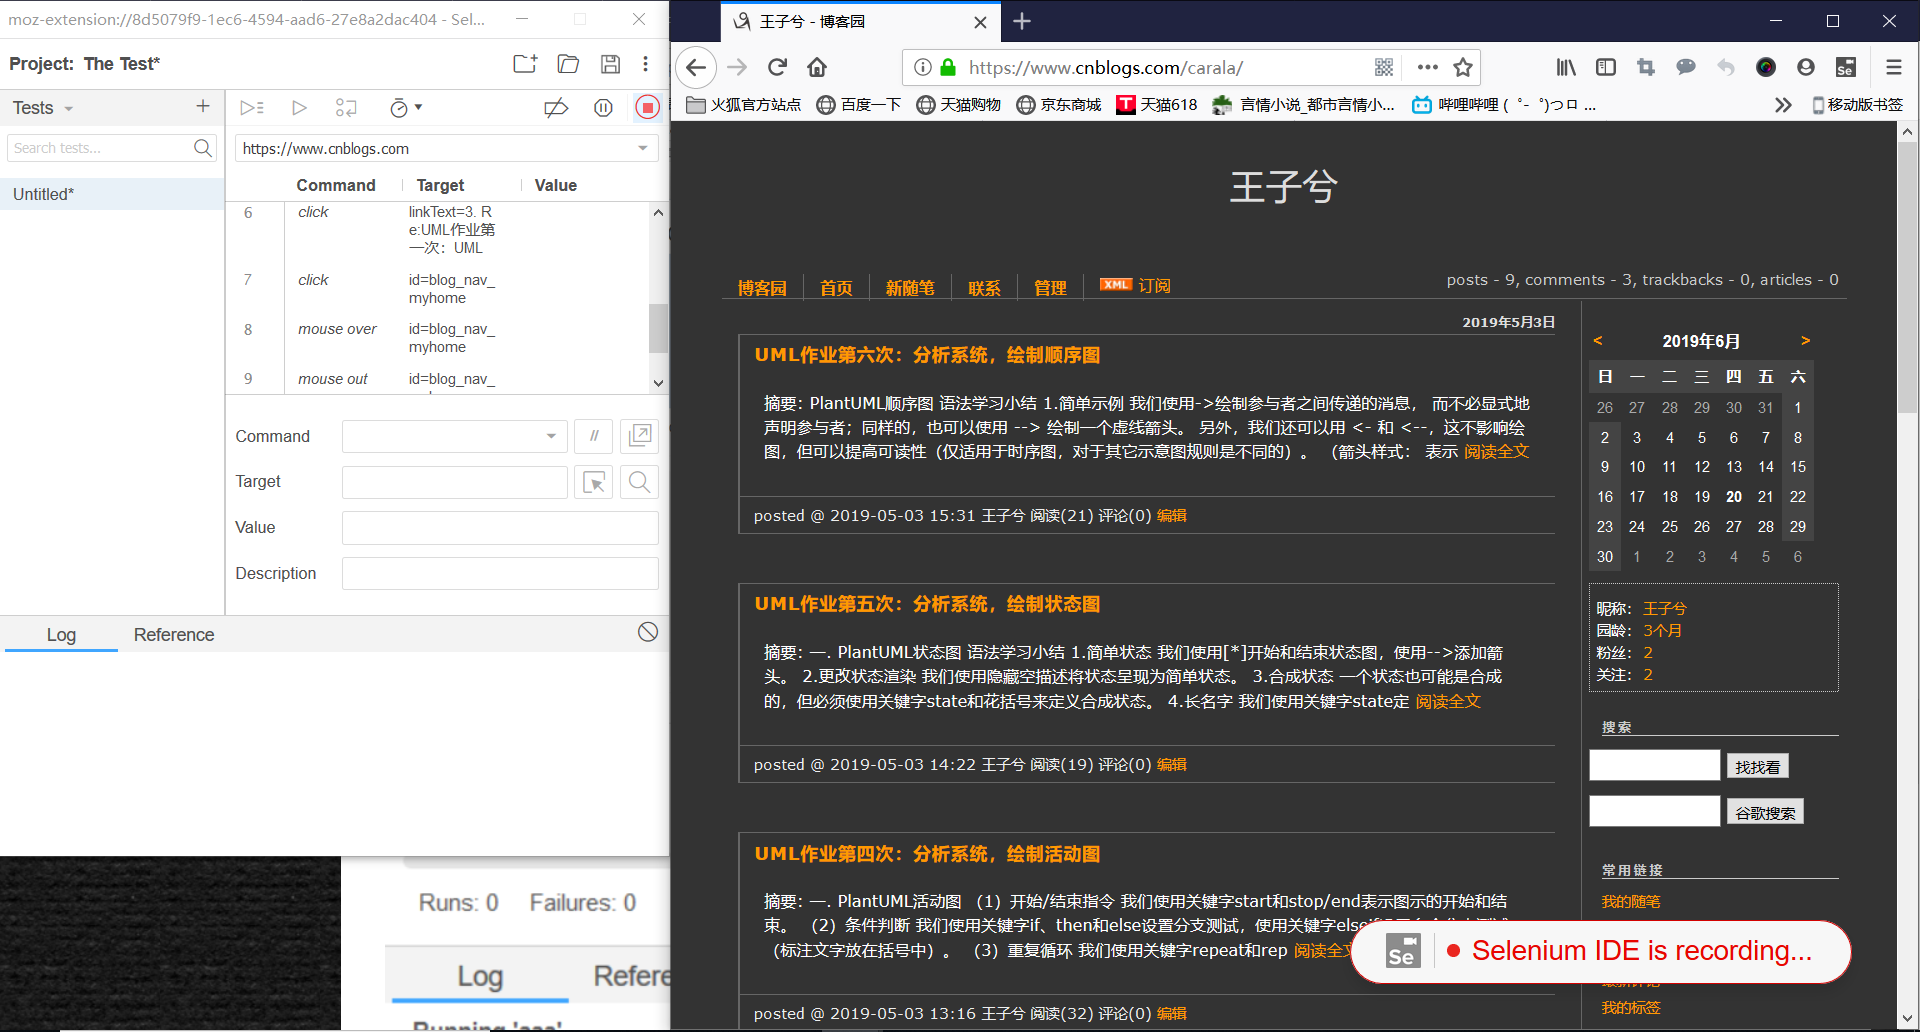Add a new test with plus icon

tap(203, 107)
